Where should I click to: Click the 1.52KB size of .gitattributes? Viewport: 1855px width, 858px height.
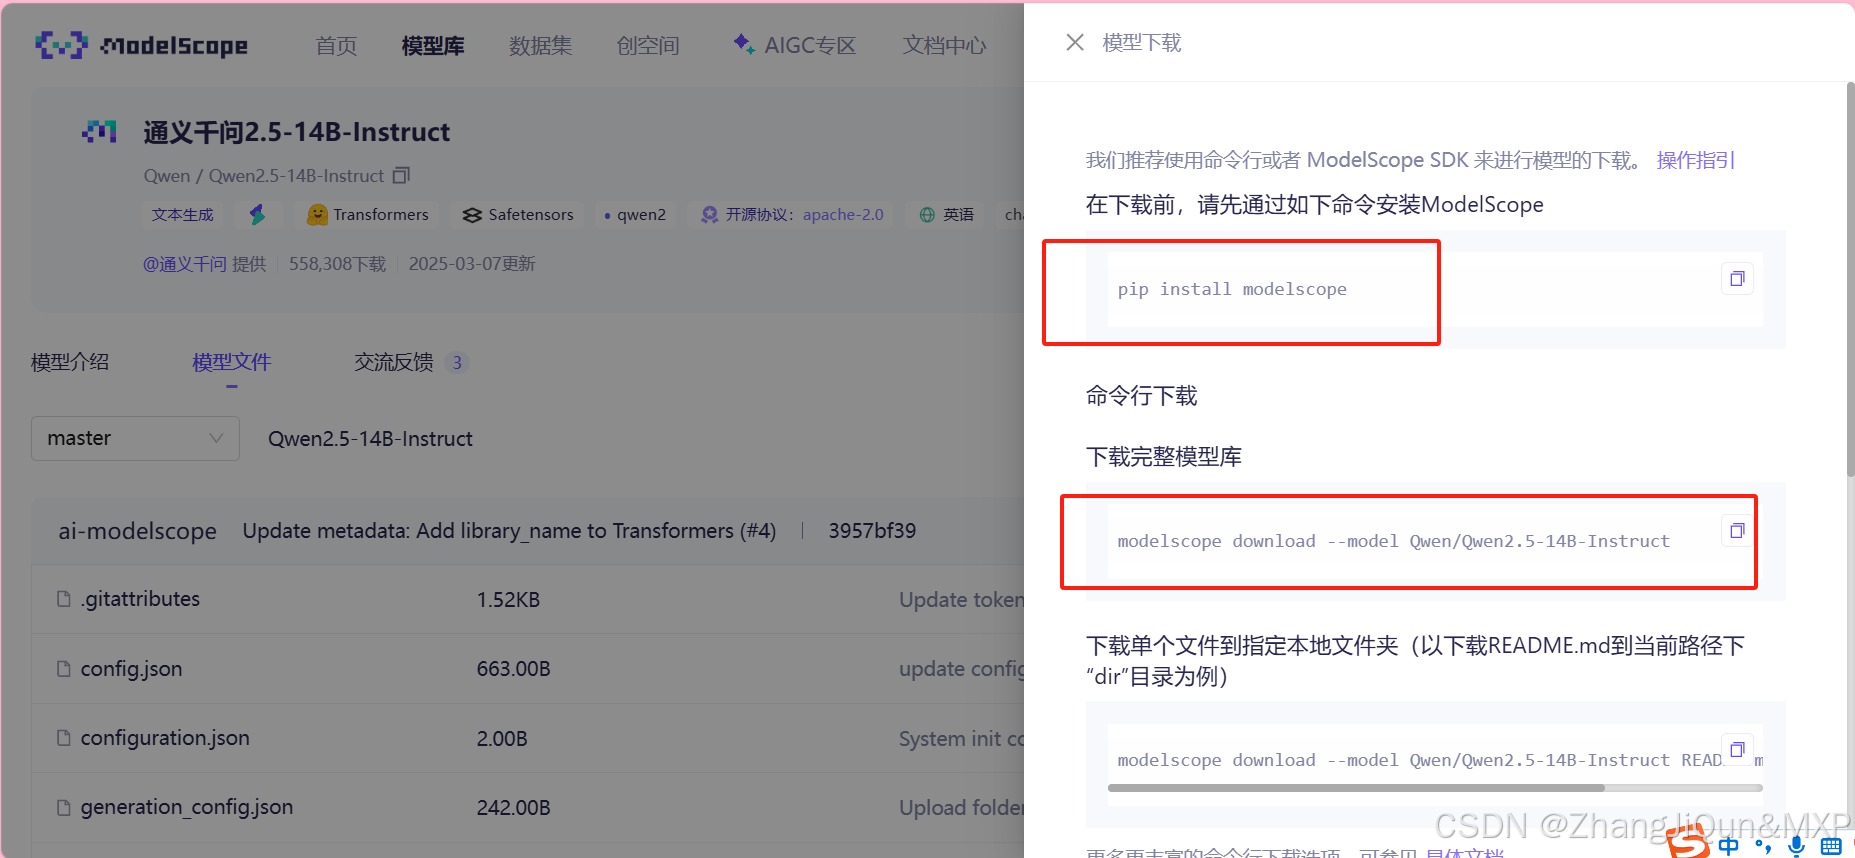(508, 600)
